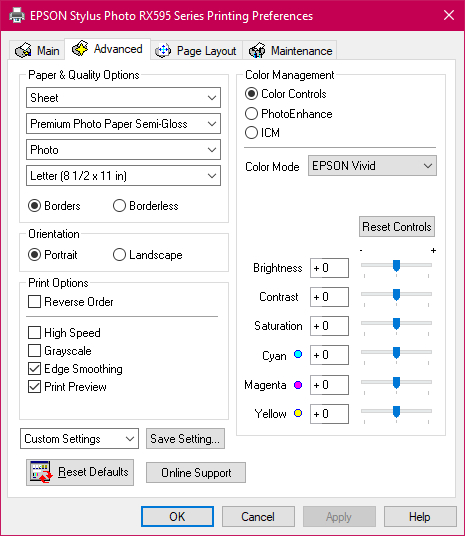Screen dimensions: 465x536
Task: Click the Contrast slider thumb
Action: click(x=396, y=294)
